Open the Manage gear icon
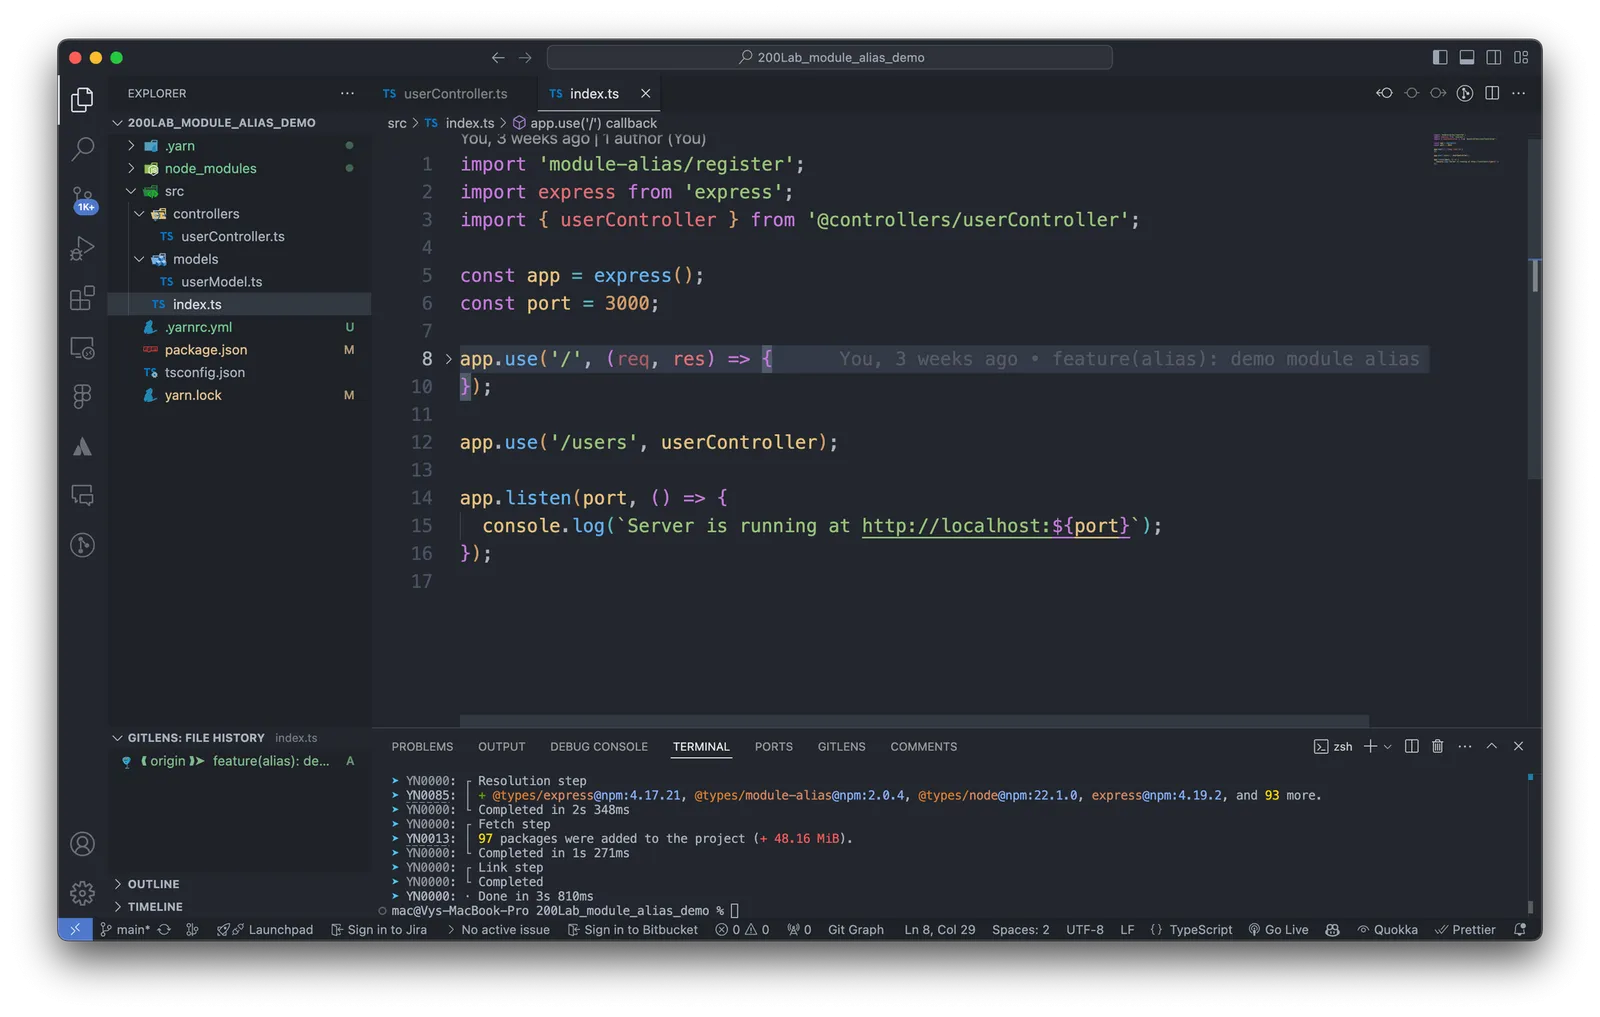The width and height of the screenshot is (1600, 1017). tap(82, 892)
